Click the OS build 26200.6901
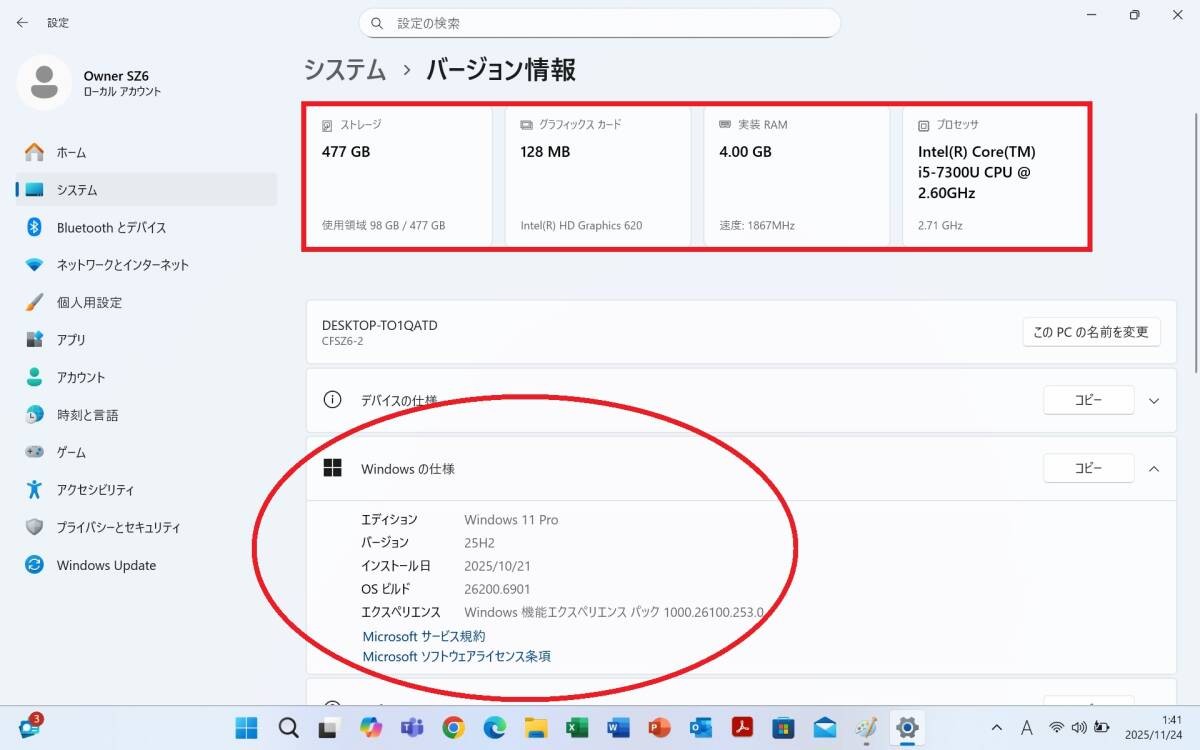Image resolution: width=1200 pixels, height=750 pixels. [x=497, y=589]
